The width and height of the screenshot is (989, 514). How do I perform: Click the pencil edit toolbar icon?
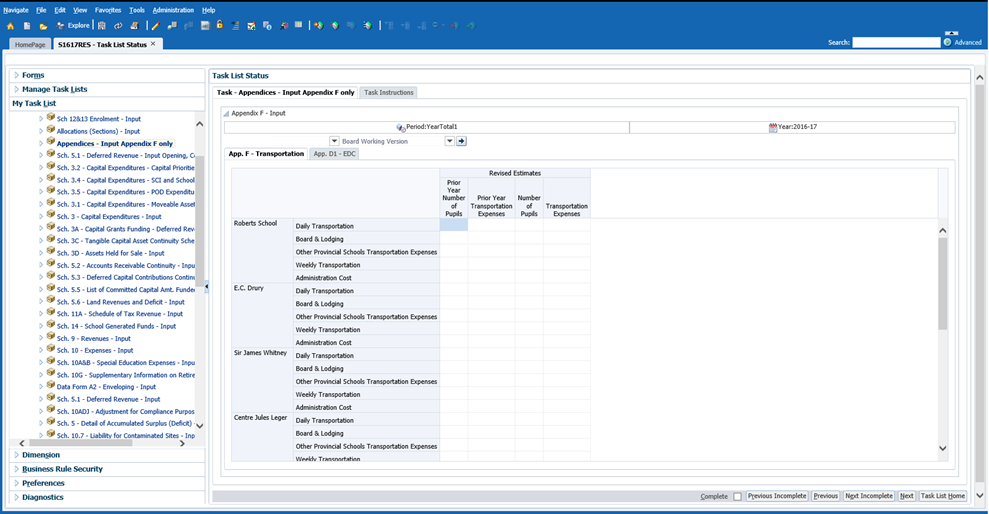point(155,25)
